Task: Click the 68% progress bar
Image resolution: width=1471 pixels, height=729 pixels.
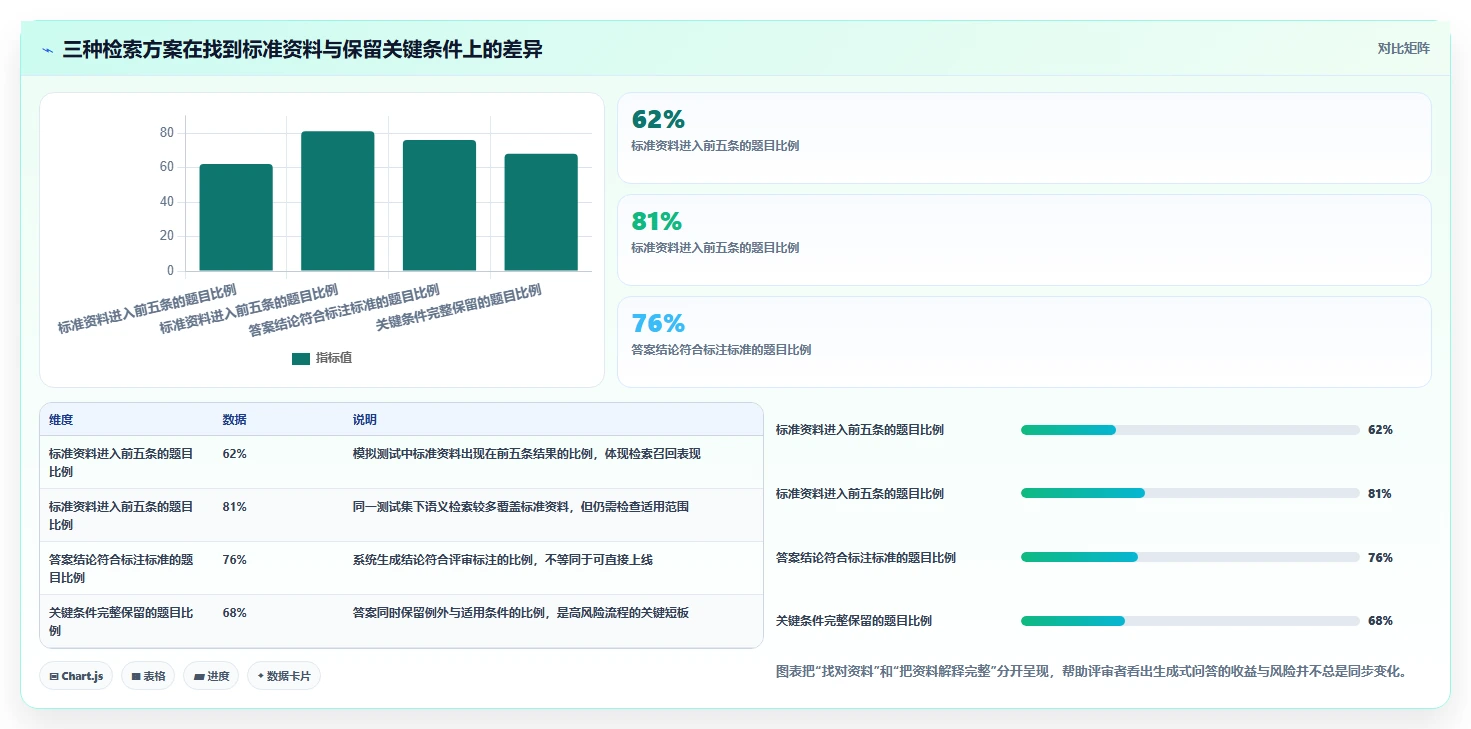Action: click(1190, 621)
